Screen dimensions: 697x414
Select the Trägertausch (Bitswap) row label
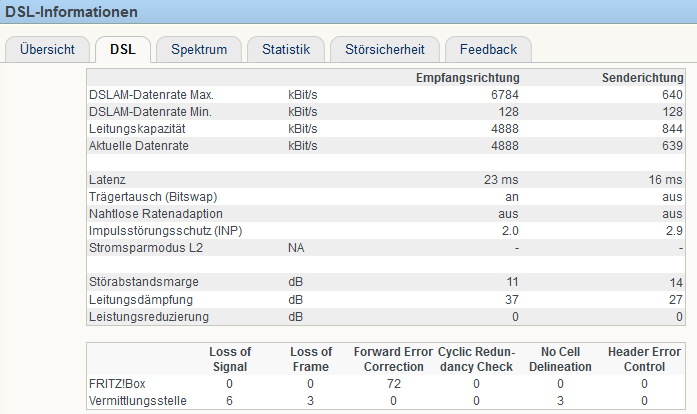click(x=153, y=197)
